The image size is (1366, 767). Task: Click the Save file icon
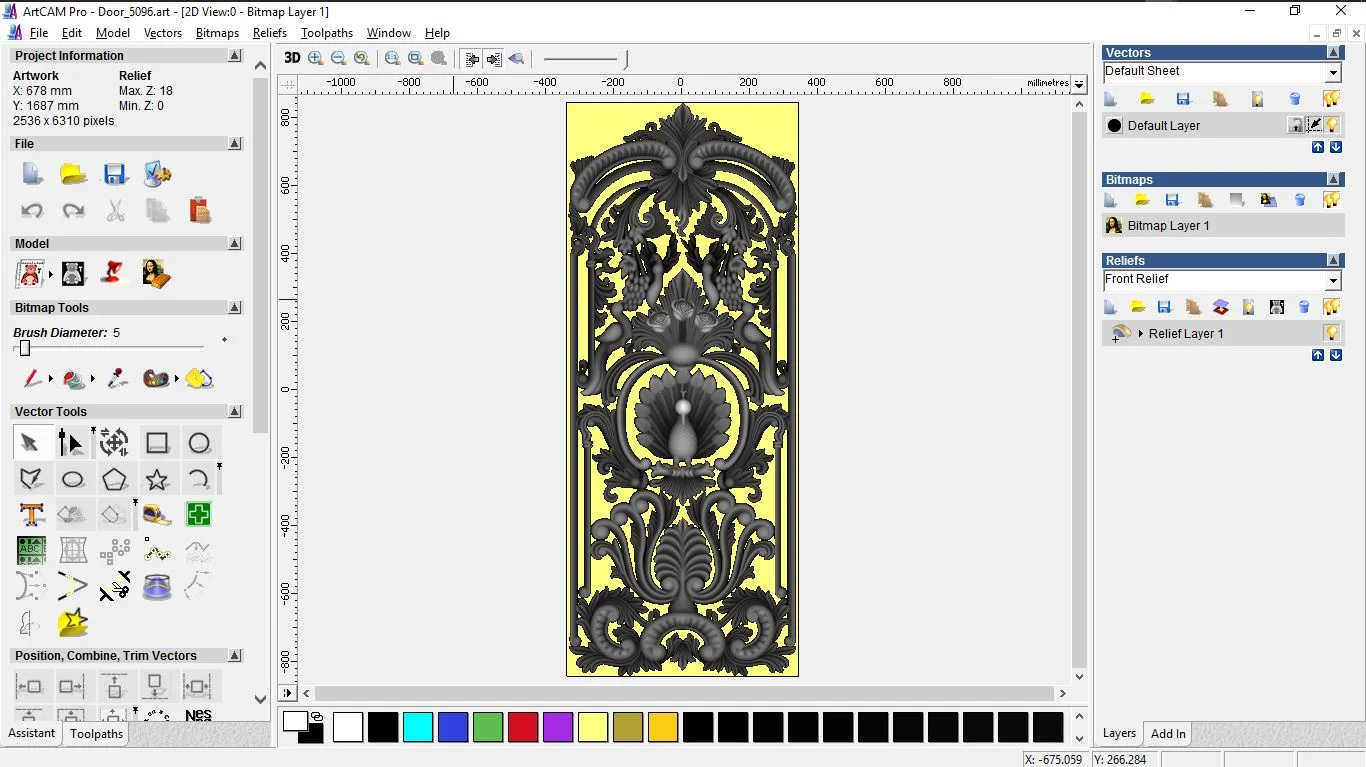click(115, 174)
